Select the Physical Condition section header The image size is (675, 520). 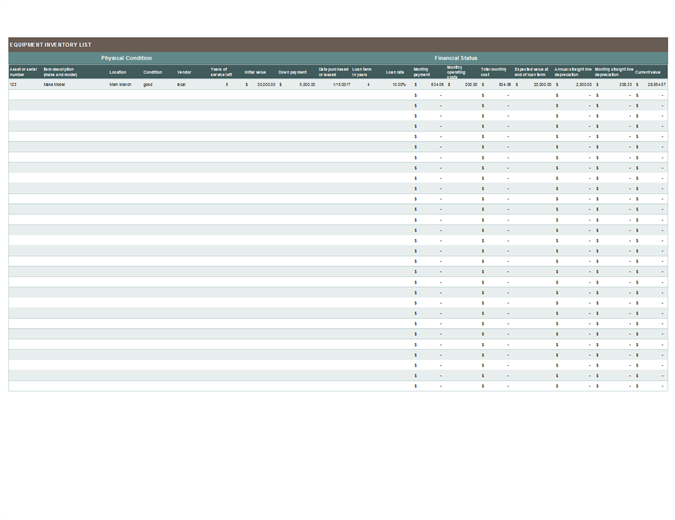pyautogui.click(x=126, y=58)
